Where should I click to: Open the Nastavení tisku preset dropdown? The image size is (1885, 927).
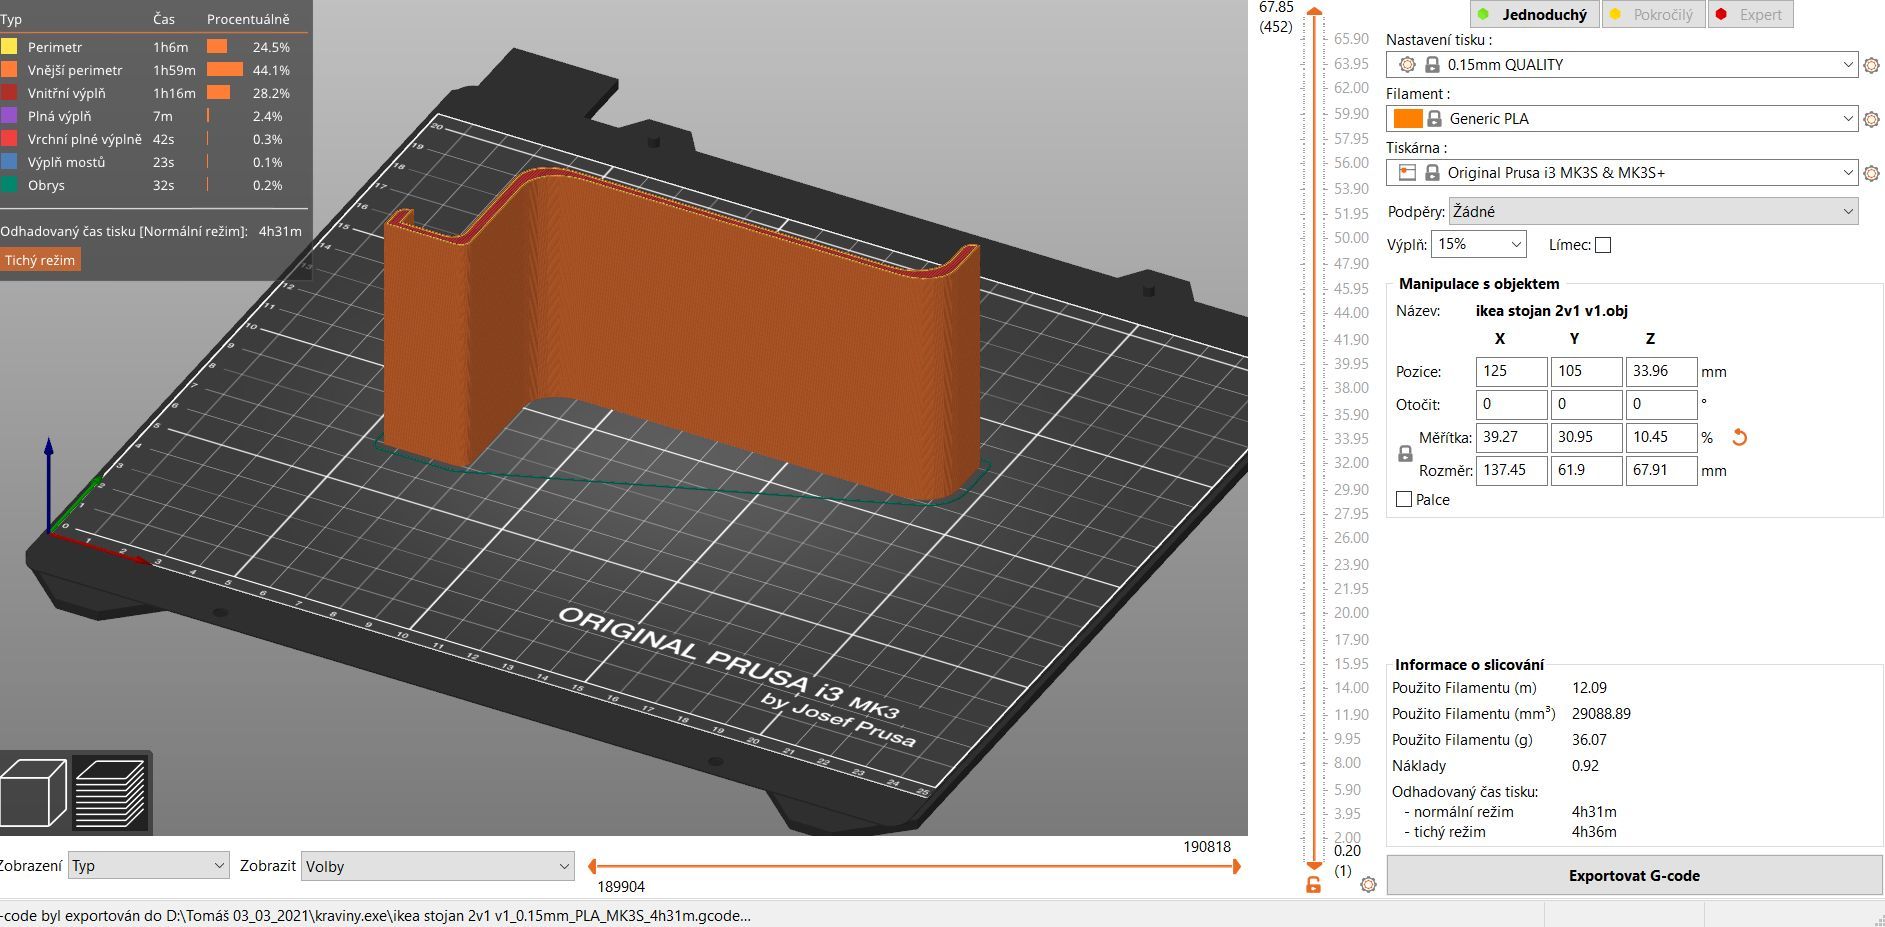[x=1622, y=64]
